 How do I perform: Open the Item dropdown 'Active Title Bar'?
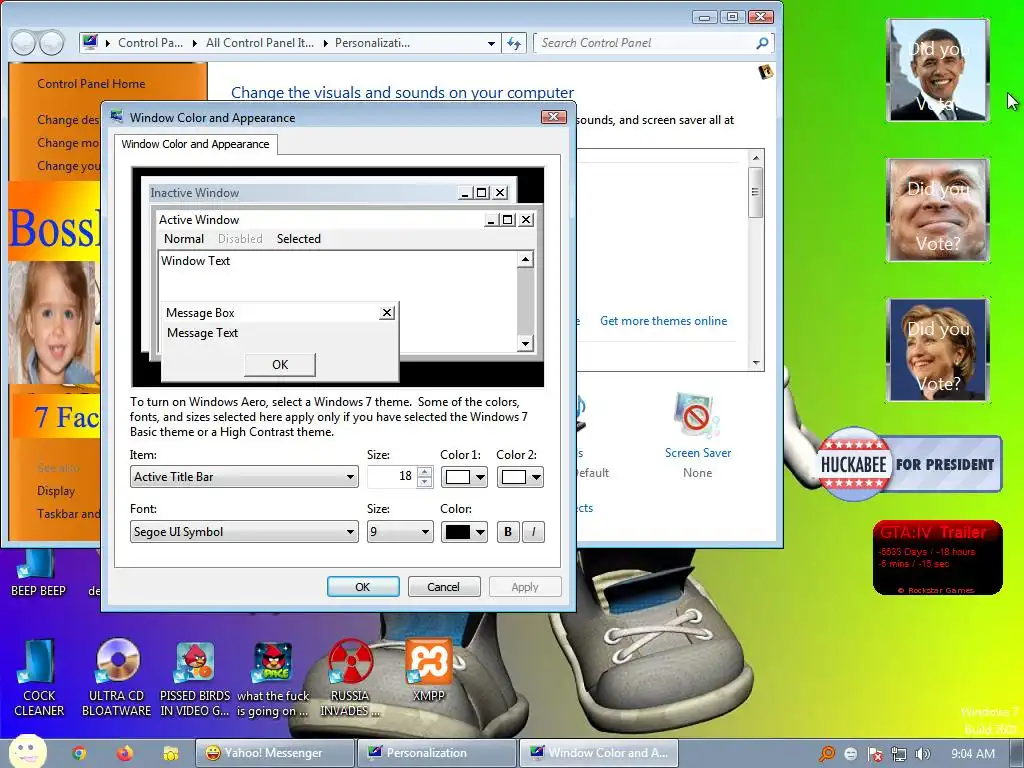pyautogui.click(x=244, y=477)
